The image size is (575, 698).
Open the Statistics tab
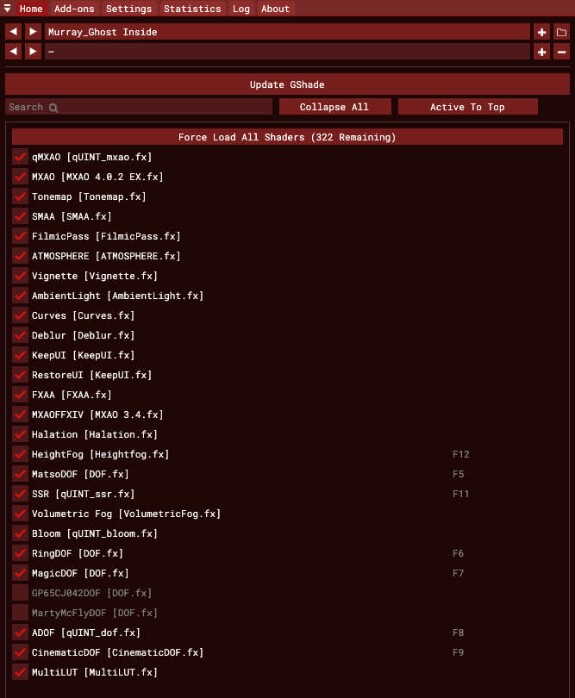pyautogui.click(x=192, y=8)
